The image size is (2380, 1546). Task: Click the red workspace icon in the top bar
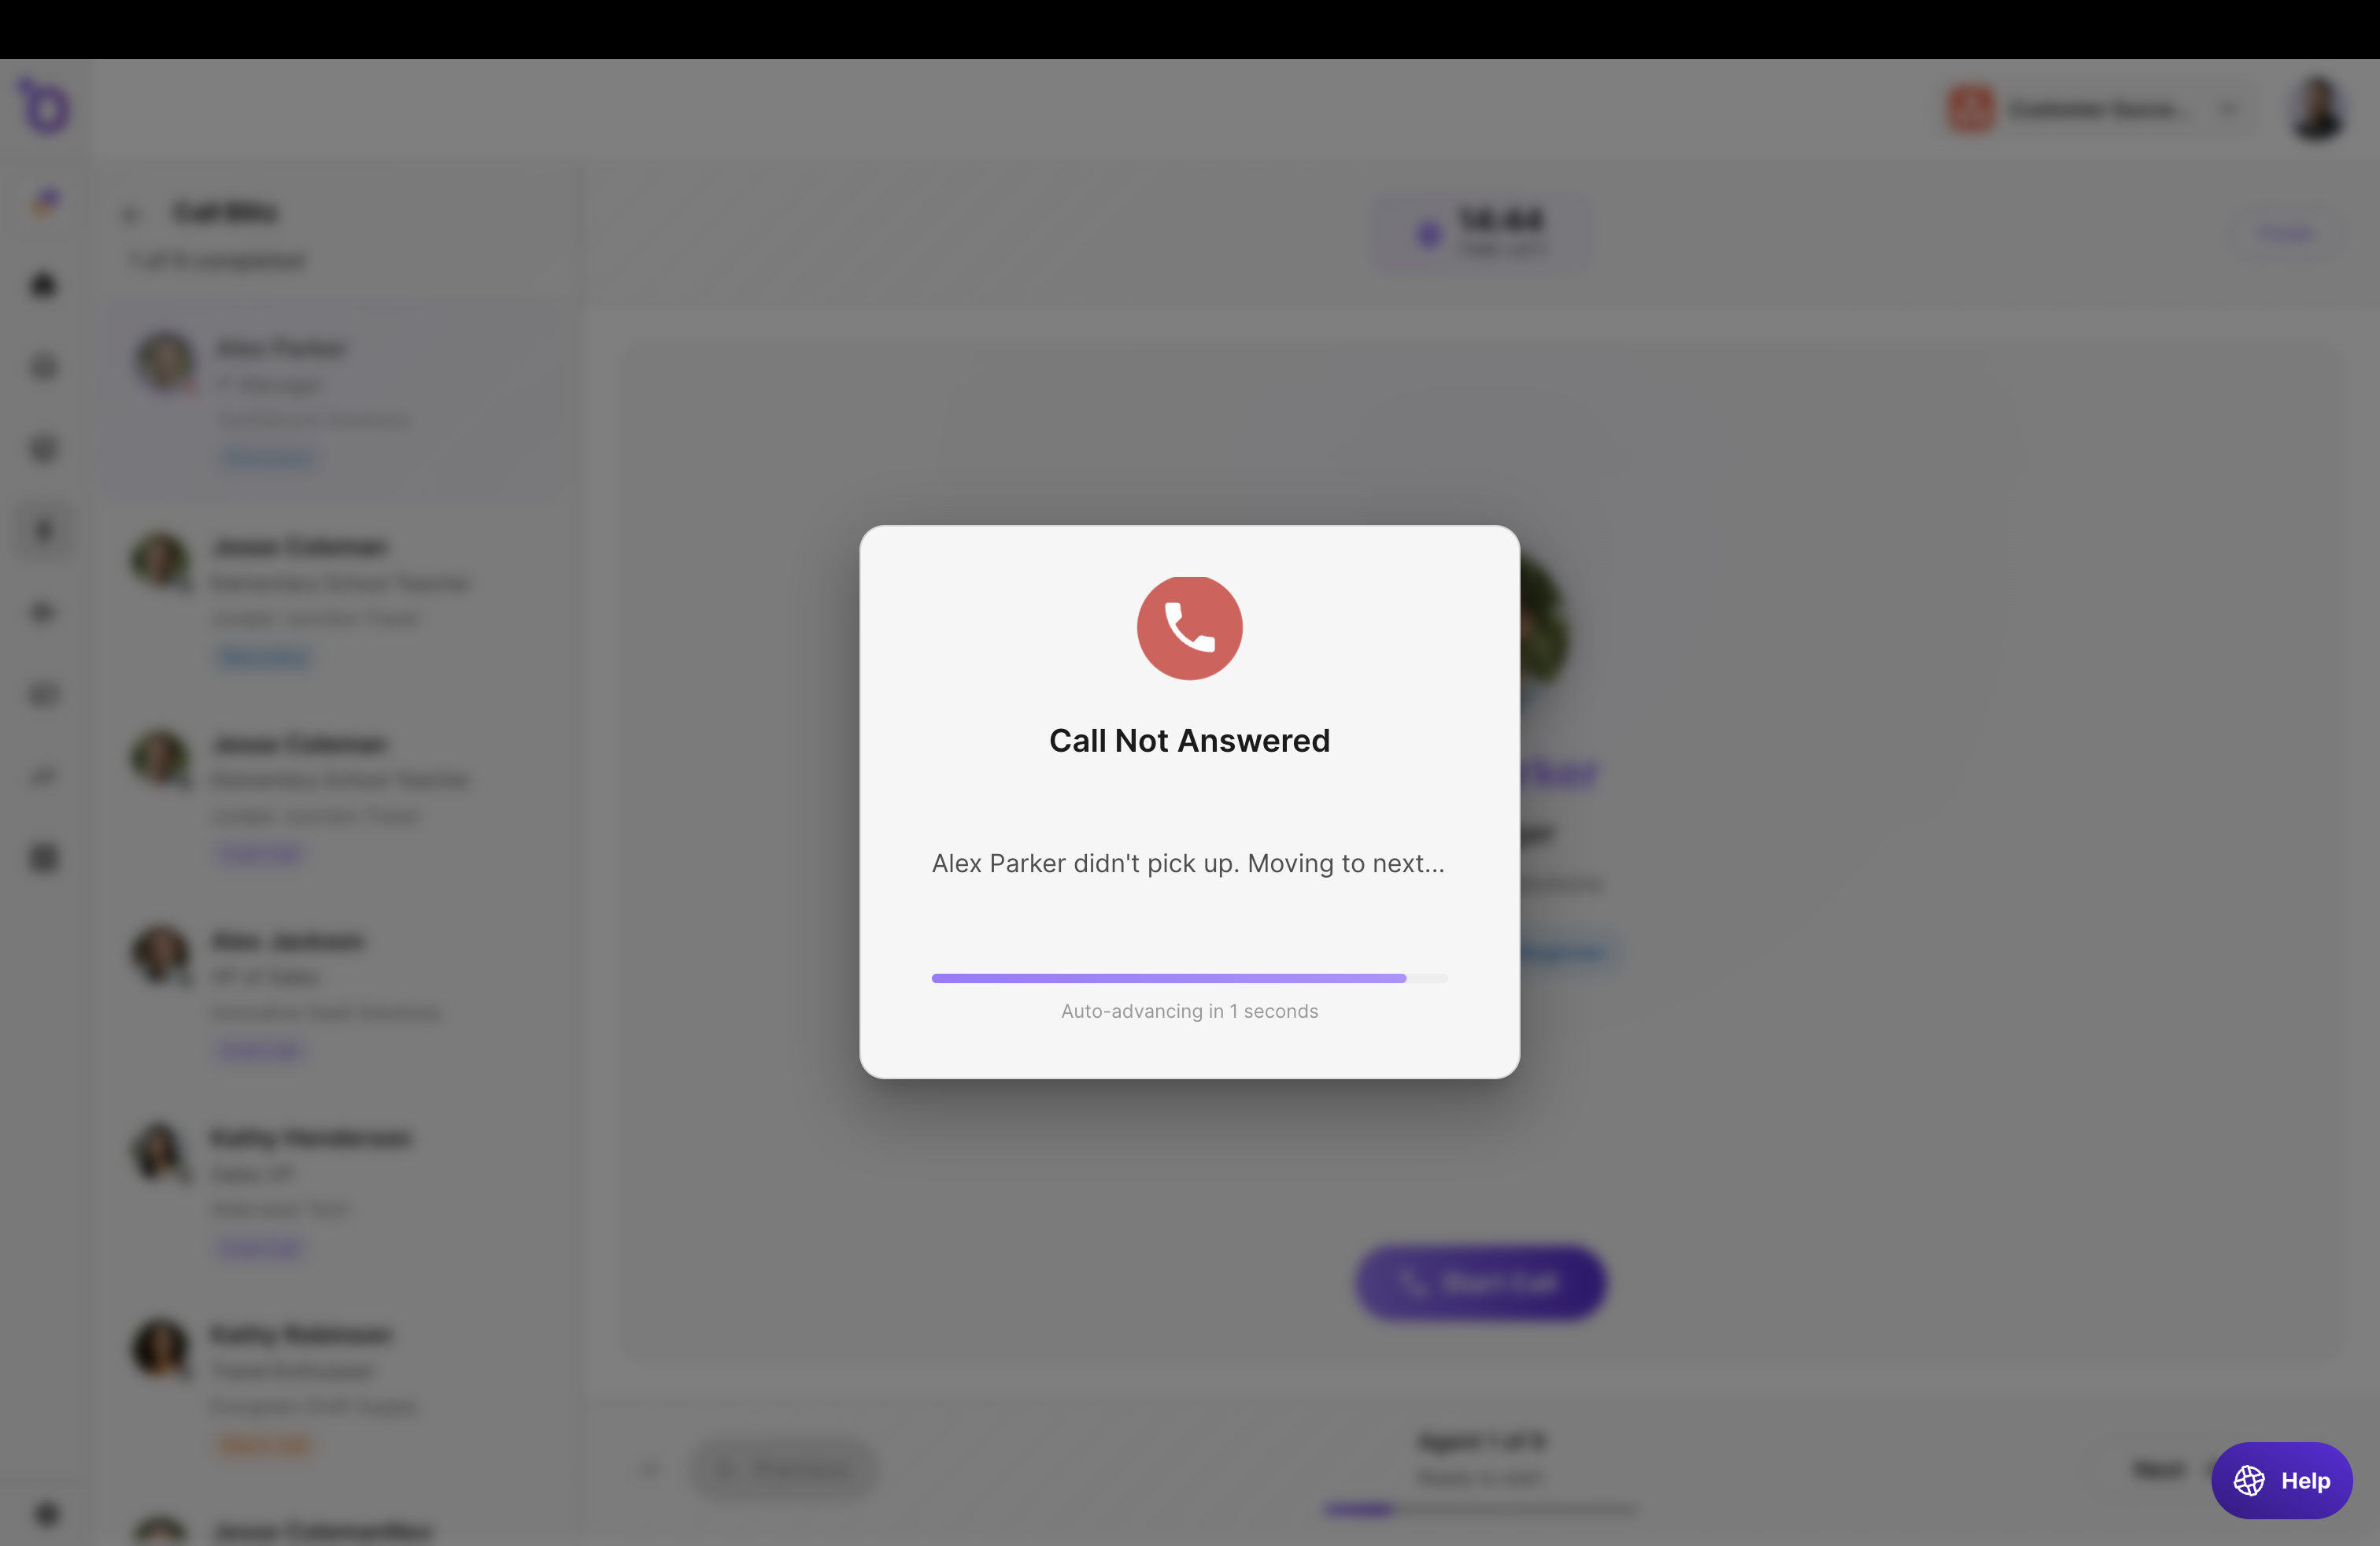[x=1971, y=109]
